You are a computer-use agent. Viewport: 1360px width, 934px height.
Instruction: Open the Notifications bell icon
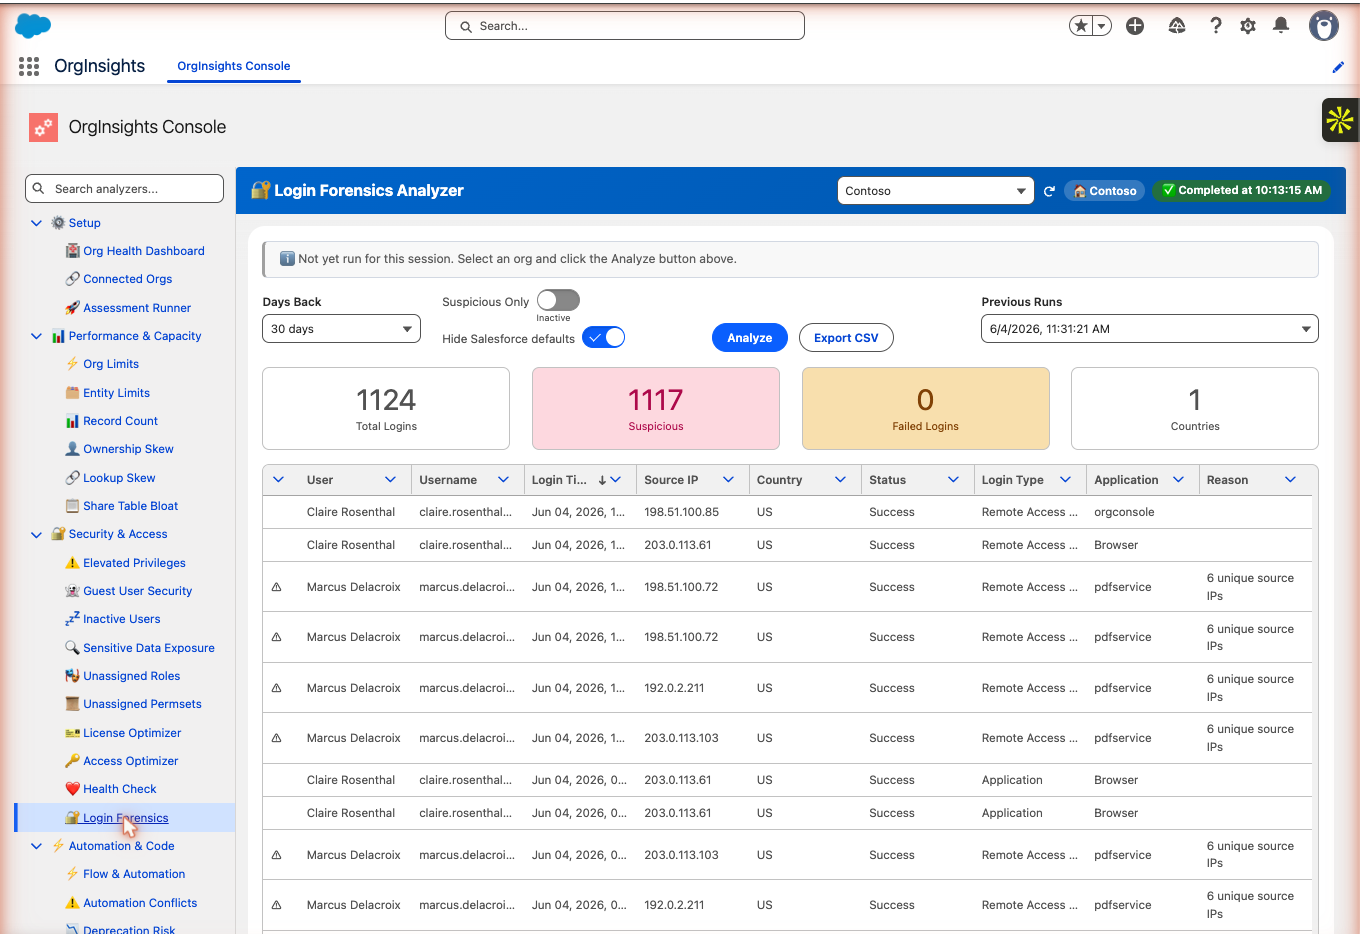[x=1281, y=26]
